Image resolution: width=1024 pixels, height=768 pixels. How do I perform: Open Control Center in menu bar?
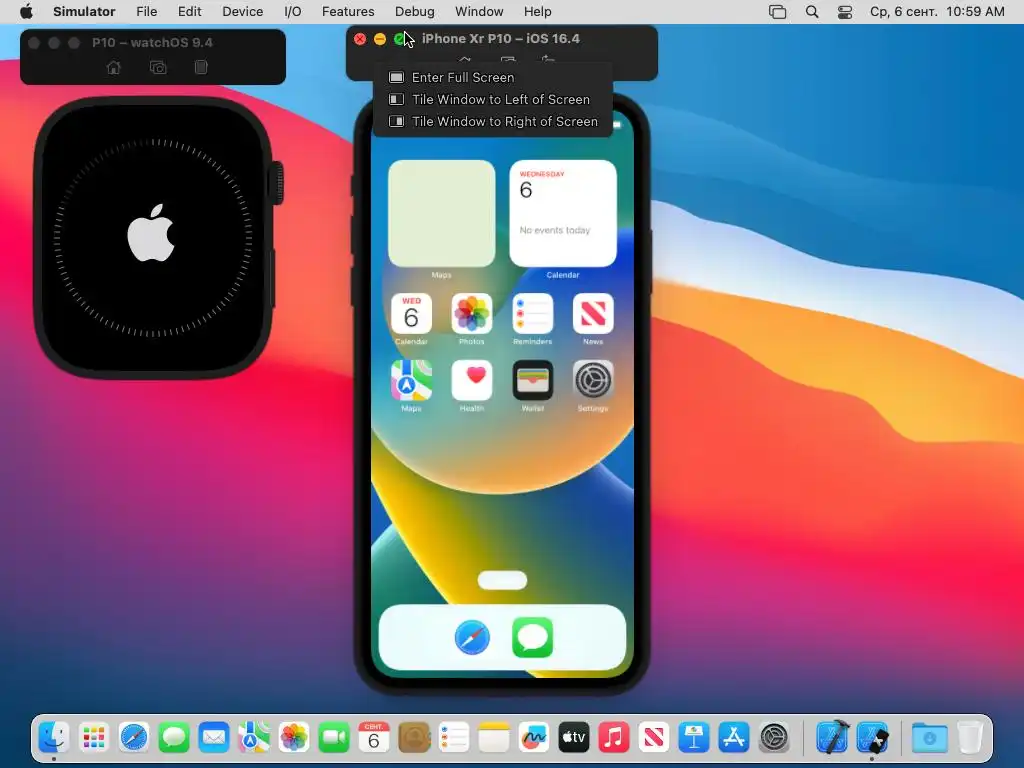pyautogui.click(x=844, y=11)
